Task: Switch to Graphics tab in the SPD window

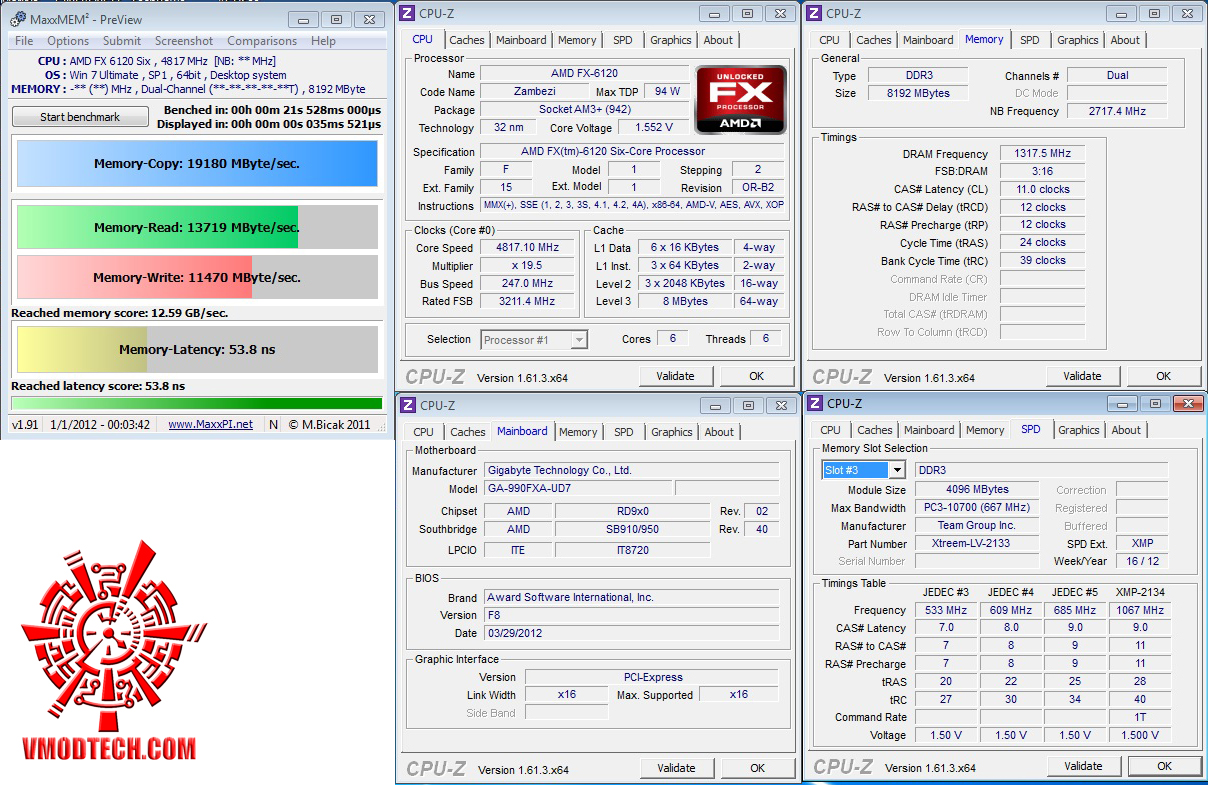Action: pos(1079,430)
